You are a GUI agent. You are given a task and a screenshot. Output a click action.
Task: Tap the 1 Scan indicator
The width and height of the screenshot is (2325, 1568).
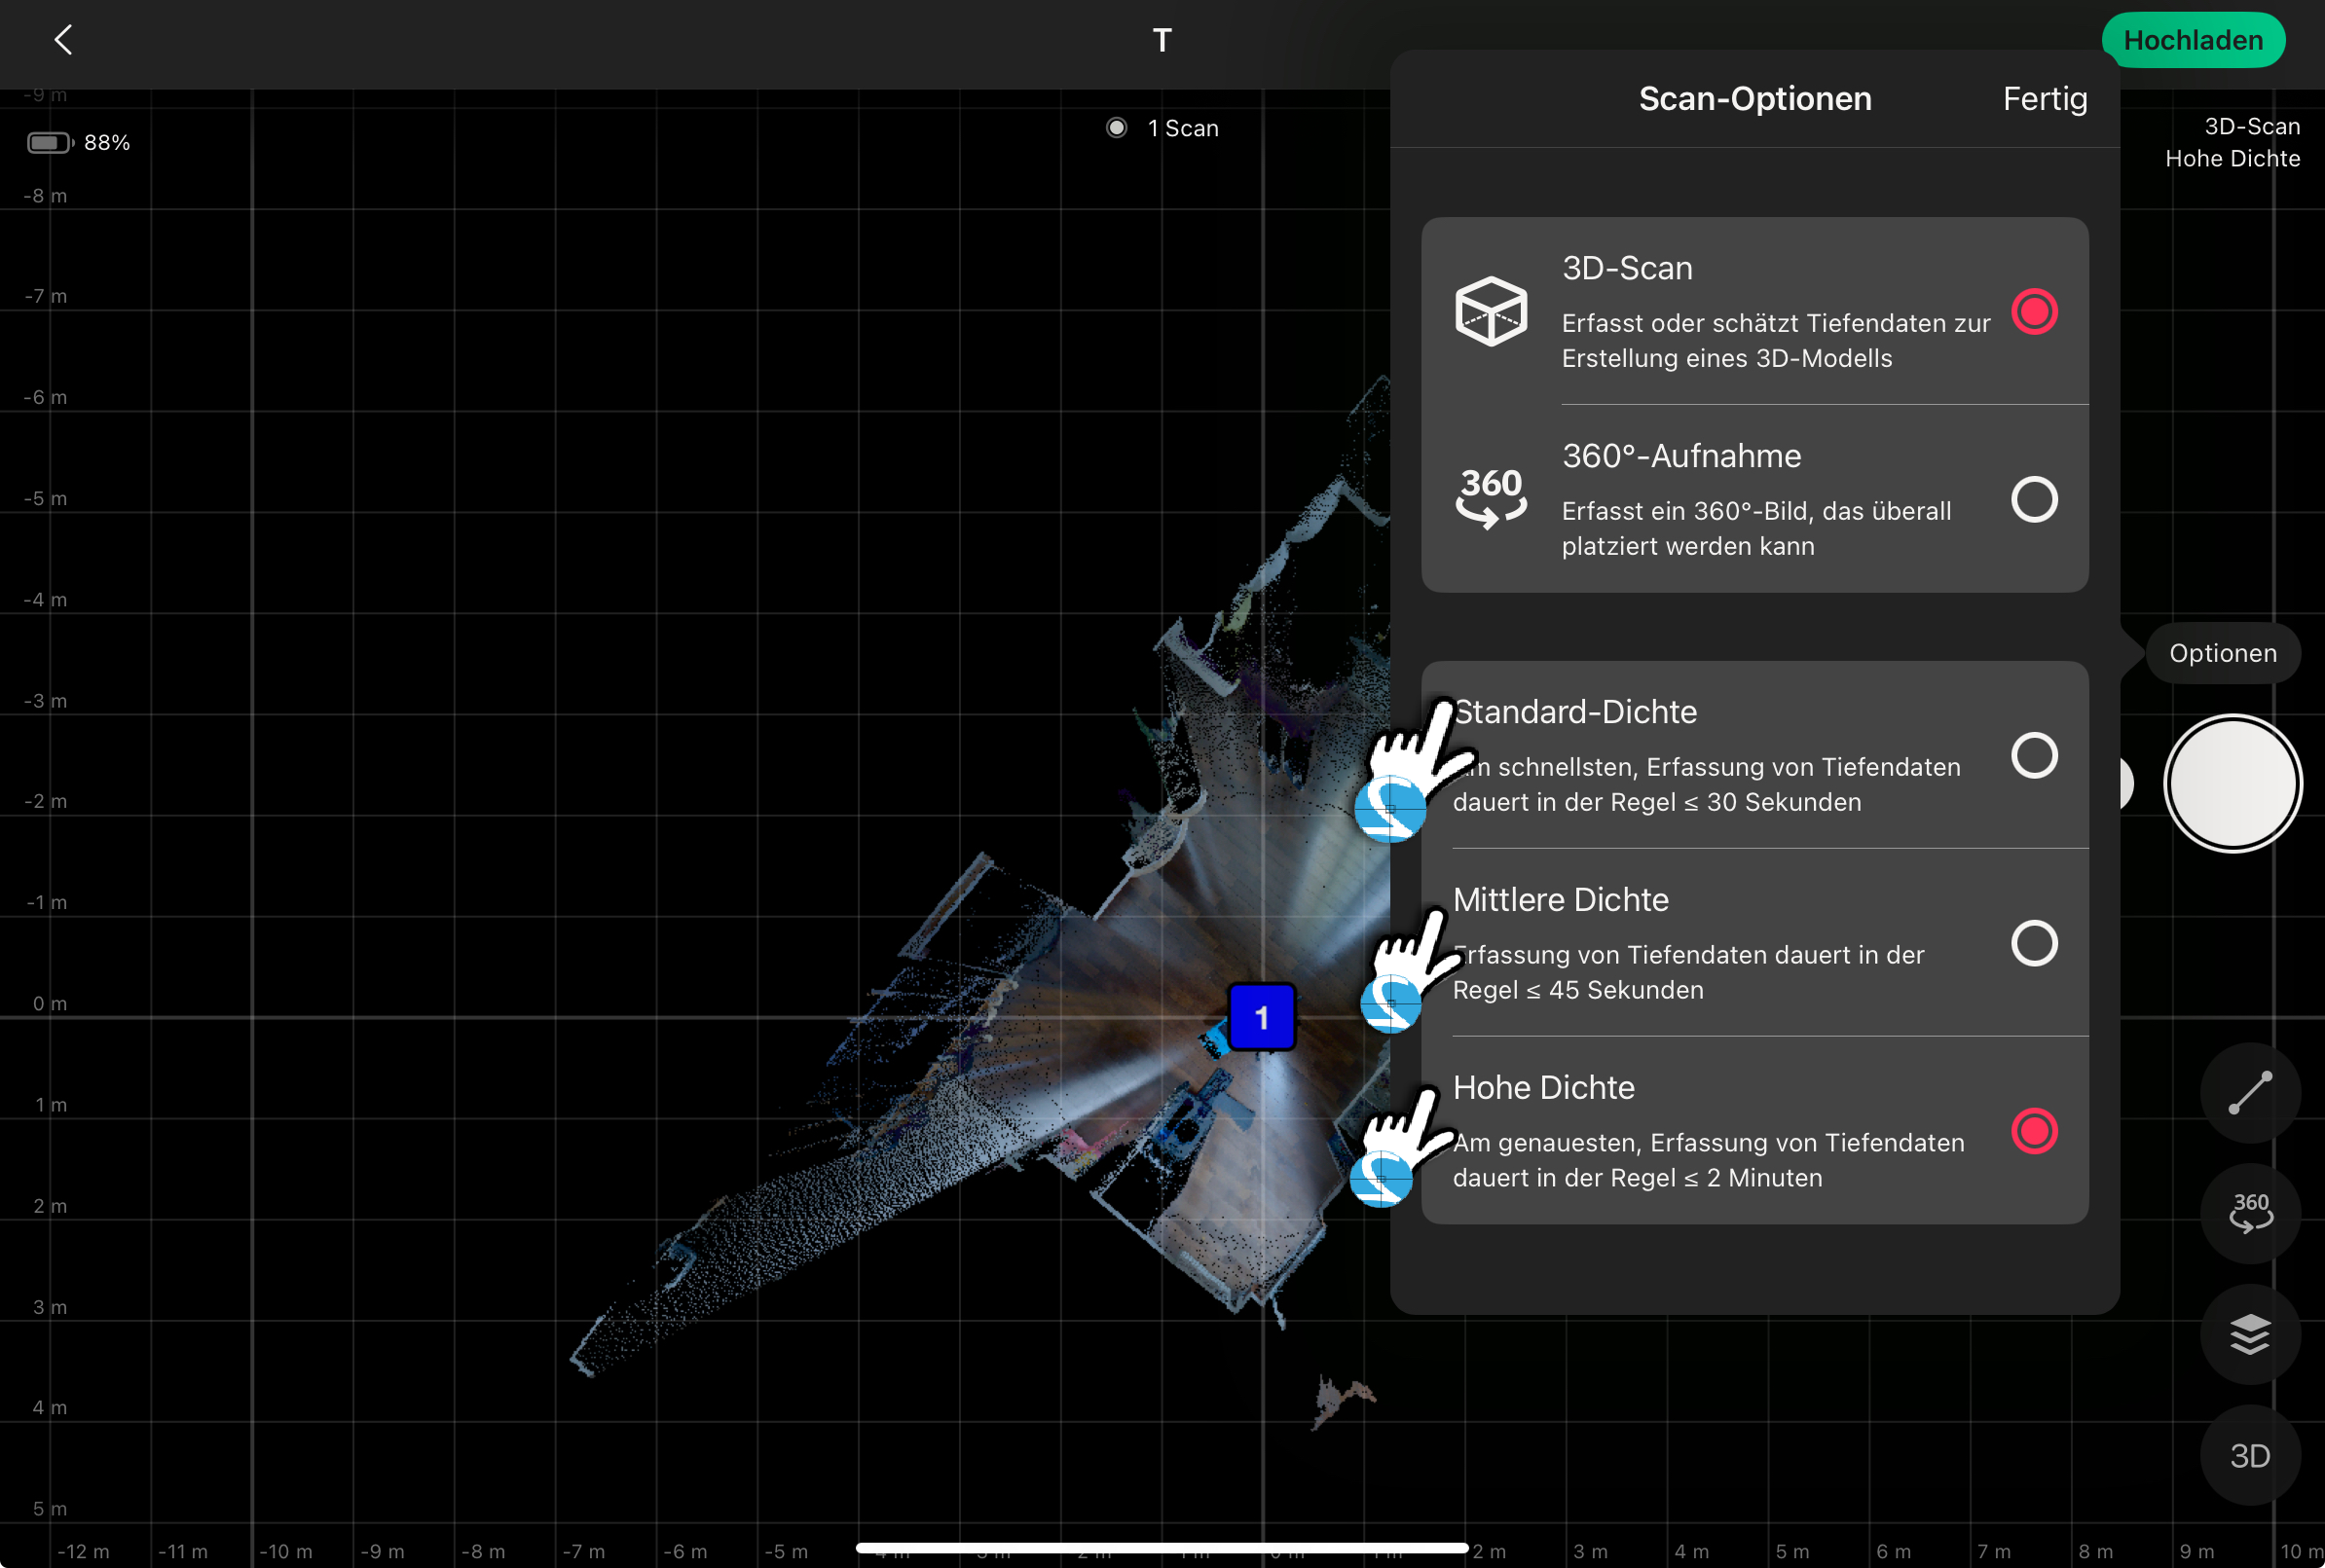point(1162,128)
